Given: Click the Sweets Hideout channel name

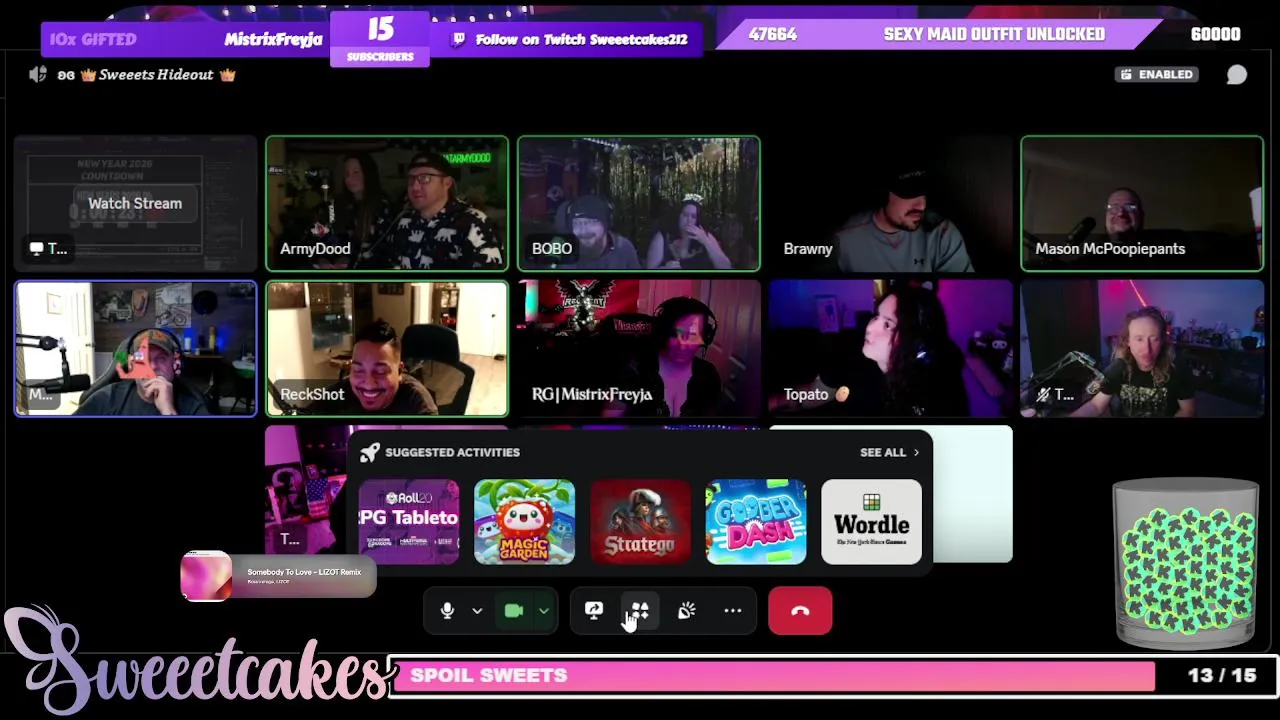Looking at the screenshot, I should tap(157, 75).
